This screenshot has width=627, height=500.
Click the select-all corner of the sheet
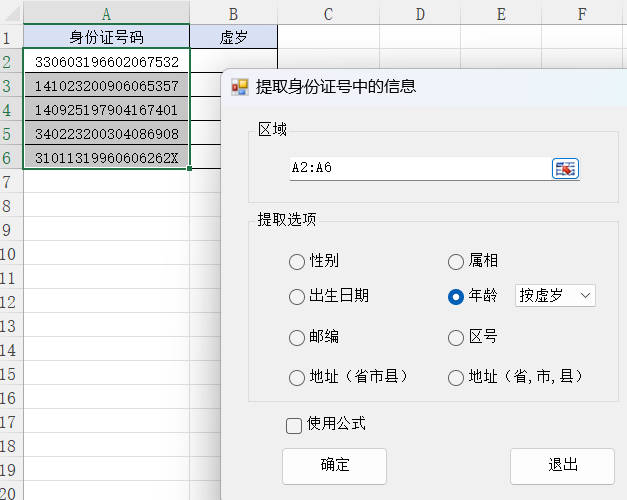click(x=11, y=13)
